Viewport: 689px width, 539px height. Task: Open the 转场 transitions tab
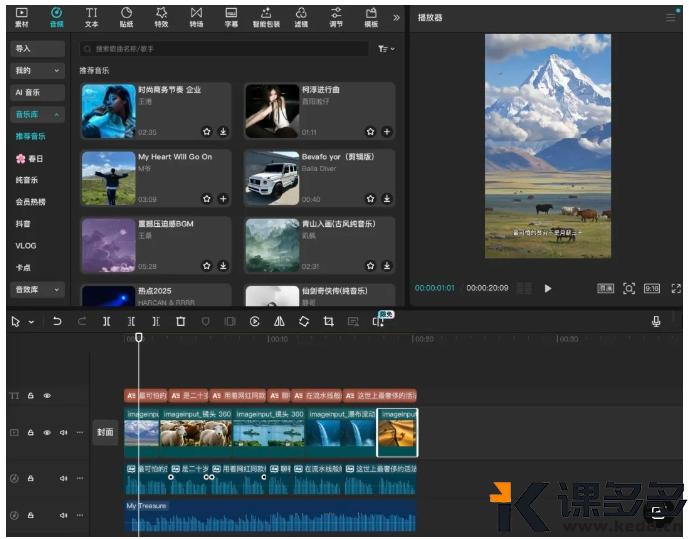pyautogui.click(x=196, y=16)
